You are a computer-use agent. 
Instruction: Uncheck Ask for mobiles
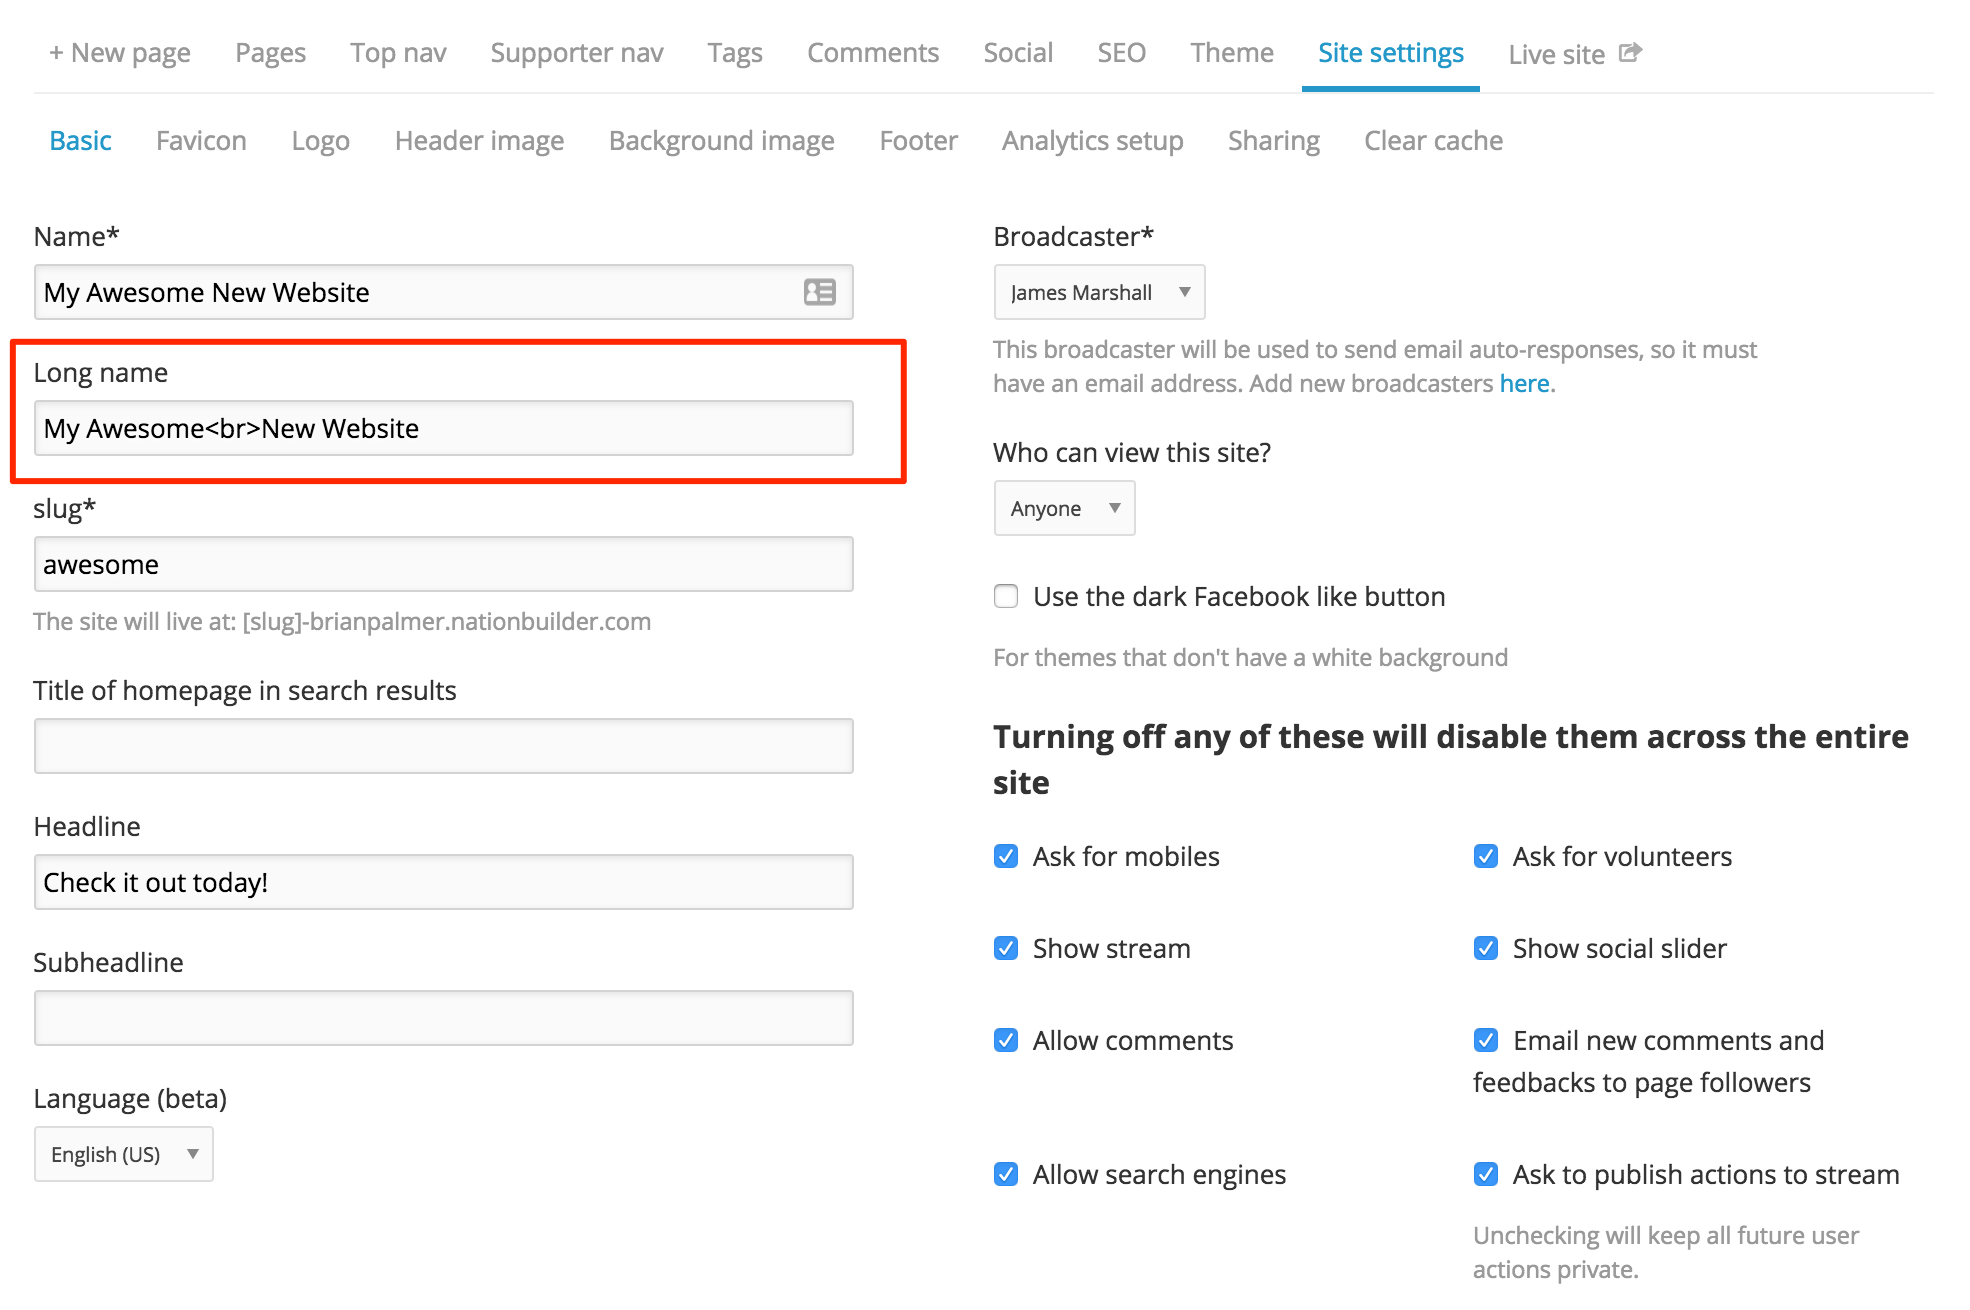1006,856
